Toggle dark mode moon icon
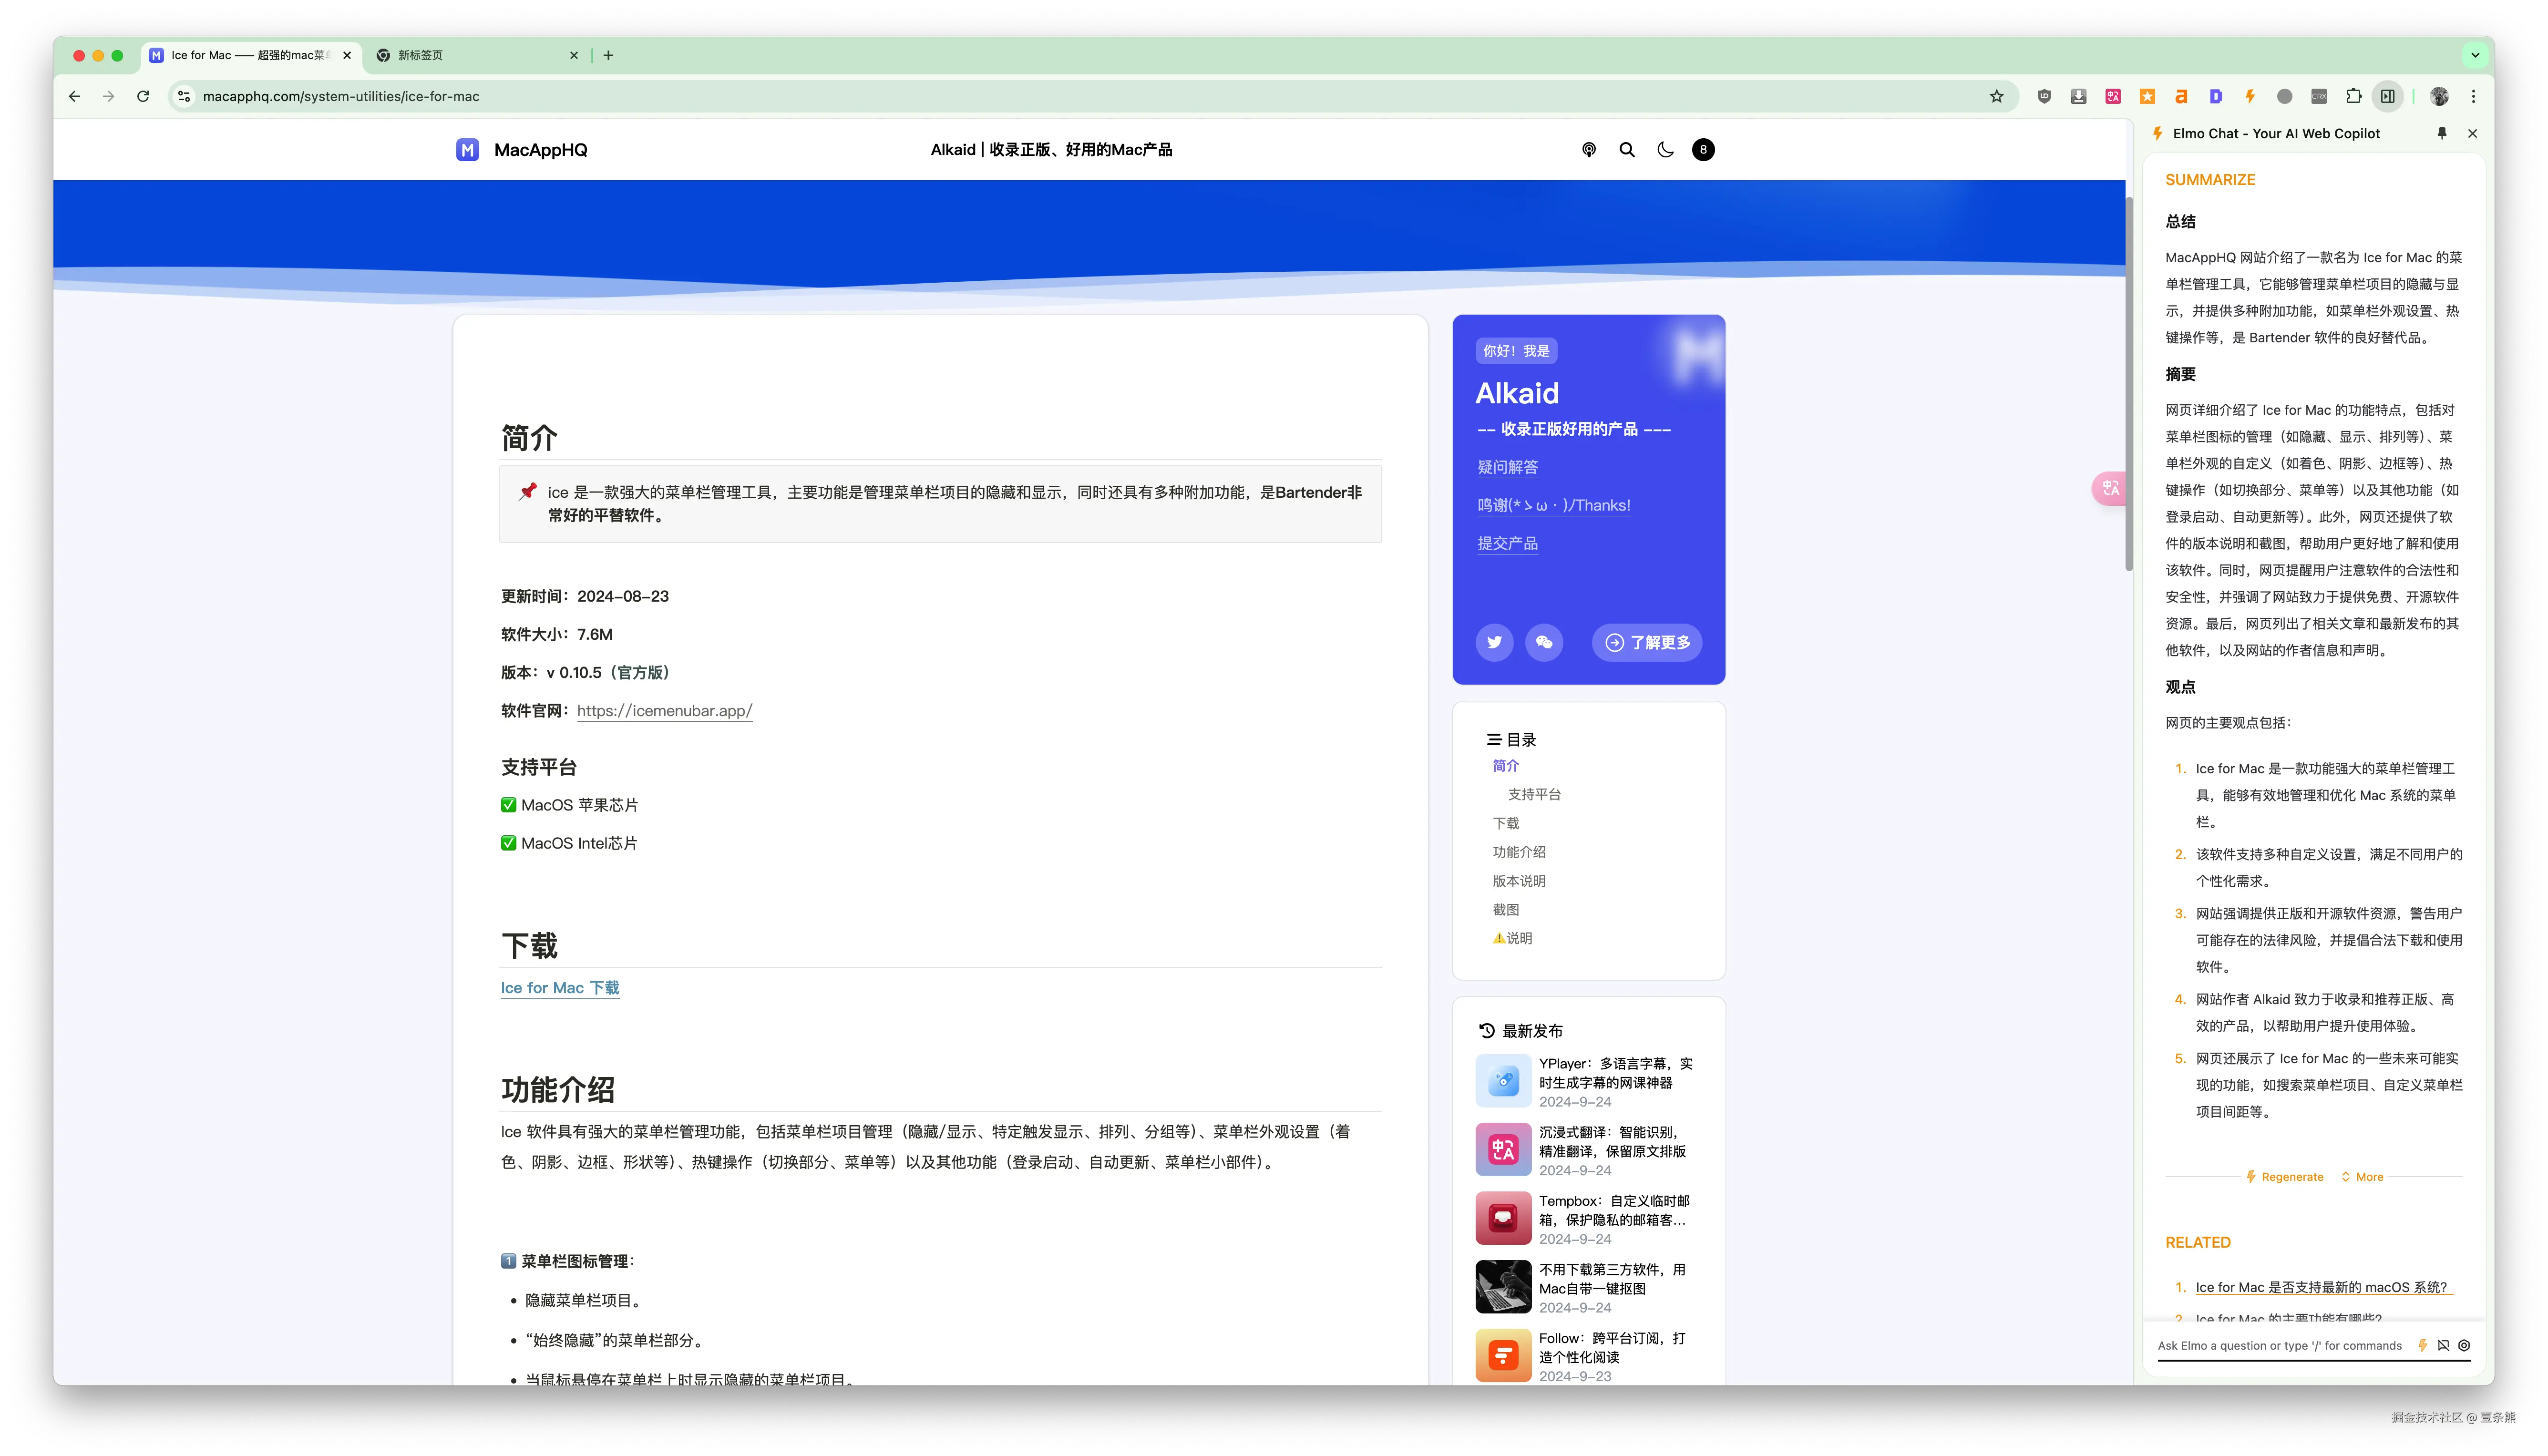 point(1665,150)
